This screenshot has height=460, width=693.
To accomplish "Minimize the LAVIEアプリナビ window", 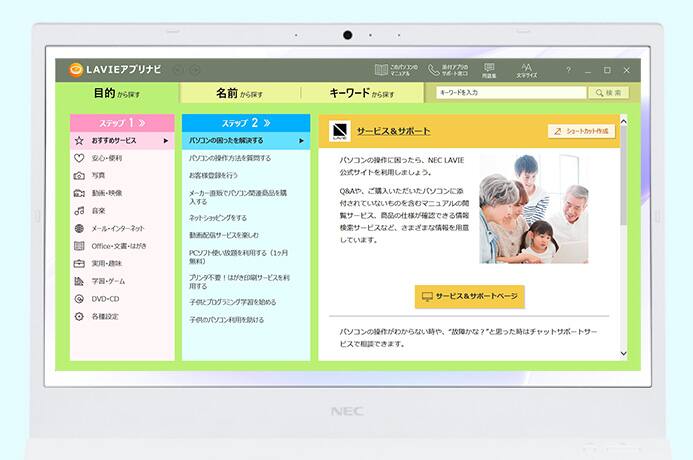I will pyautogui.click(x=588, y=71).
